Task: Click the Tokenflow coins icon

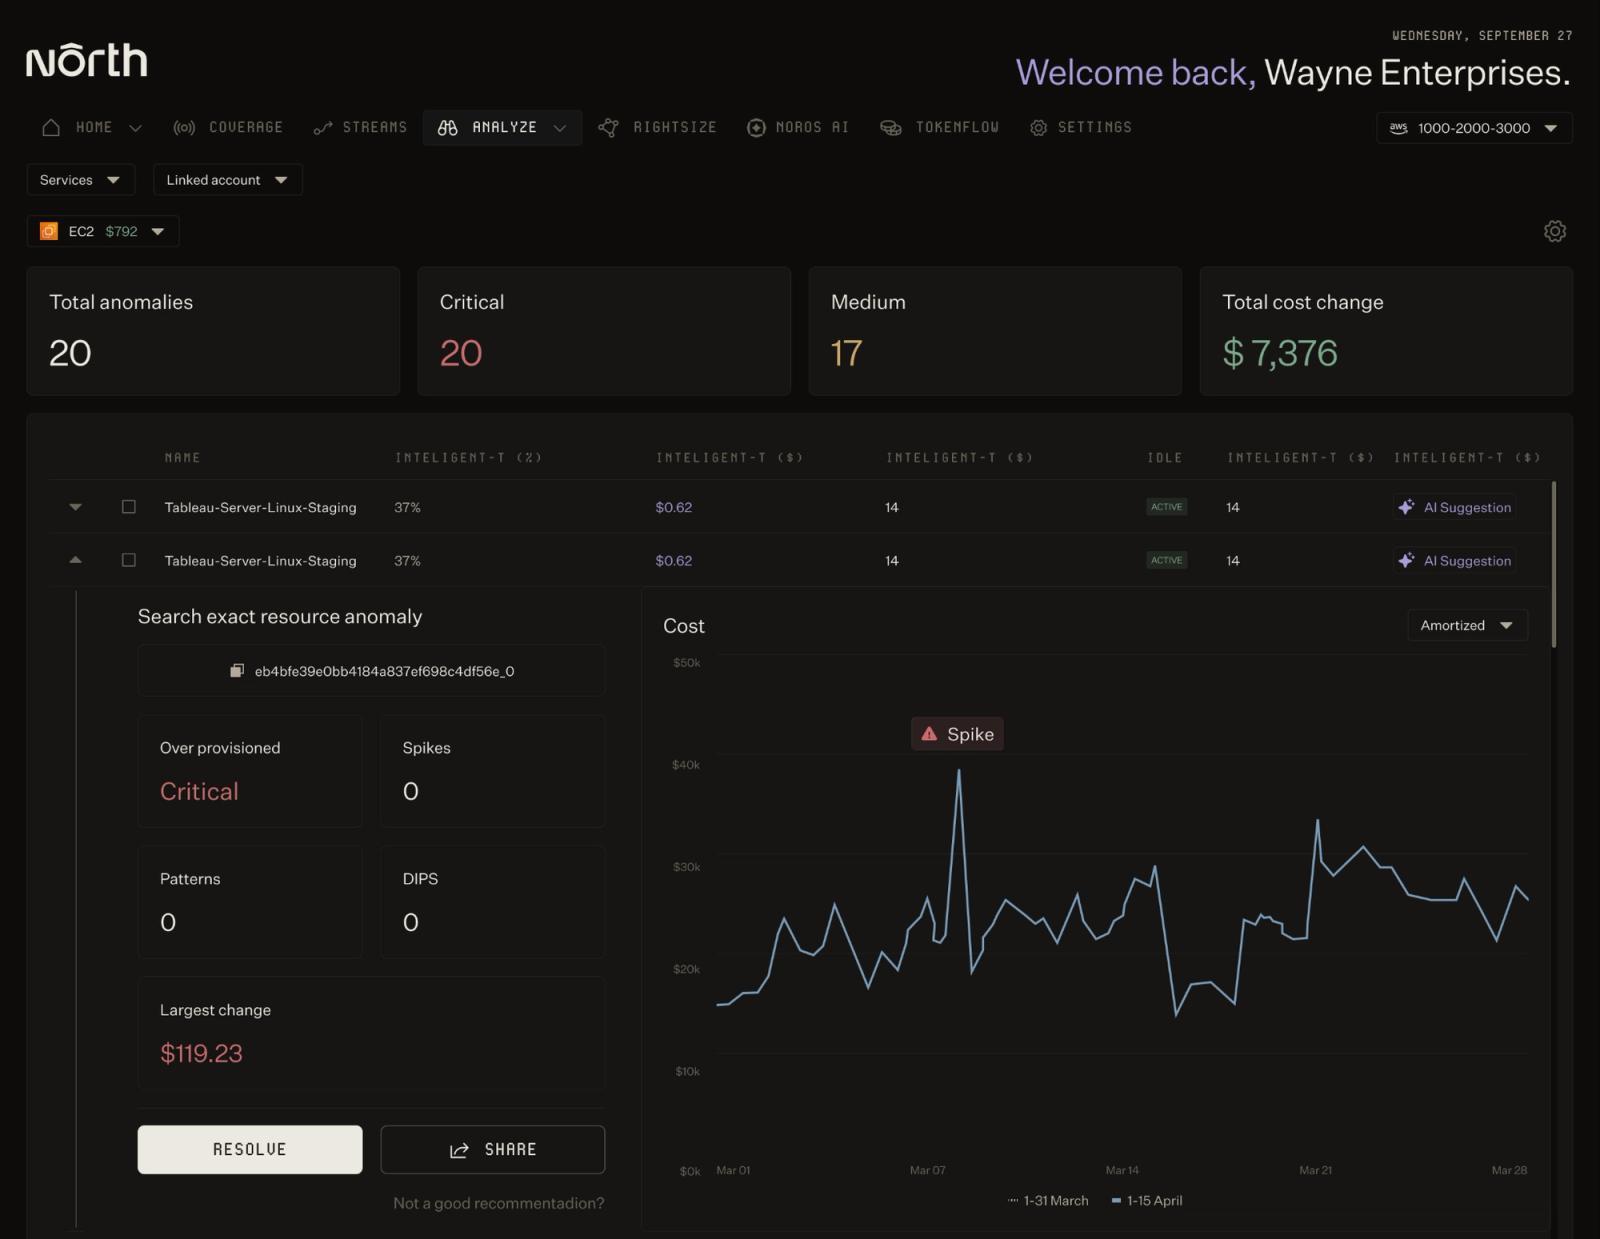Action: point(890,127)
